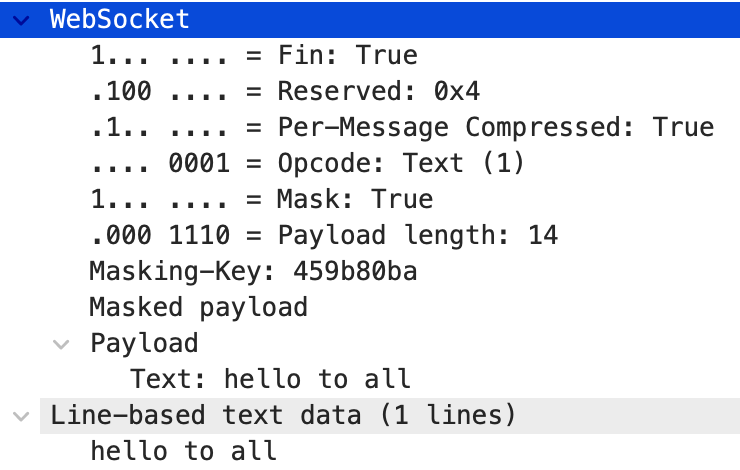Collapse the WebSocket section chevron

(22, 19)
